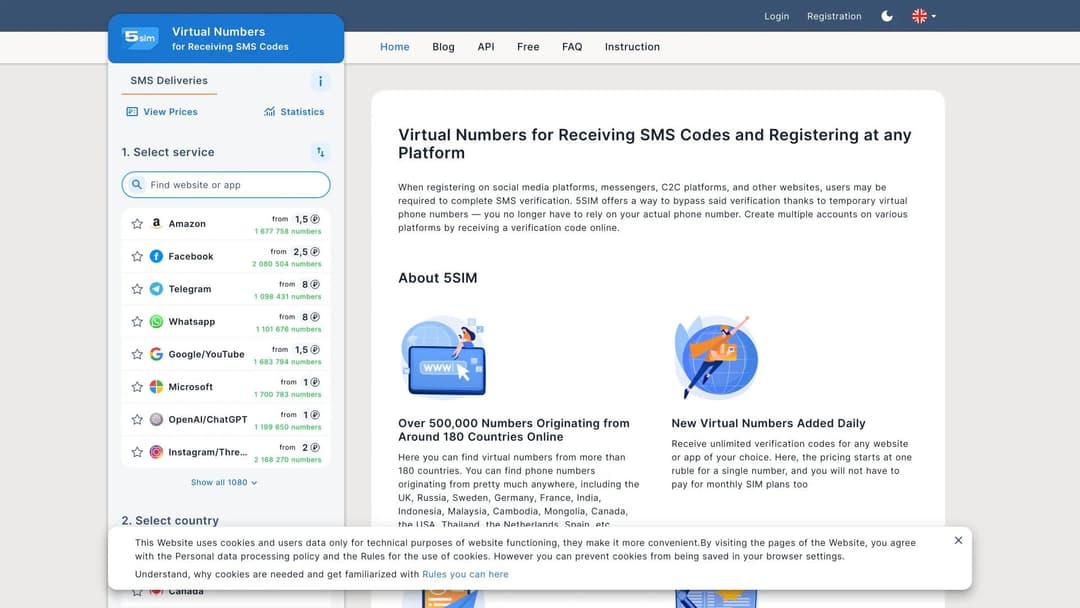1080x608 pixels.
Task: Dismiss the cookie notice banner
Action: tap(958, 540)
